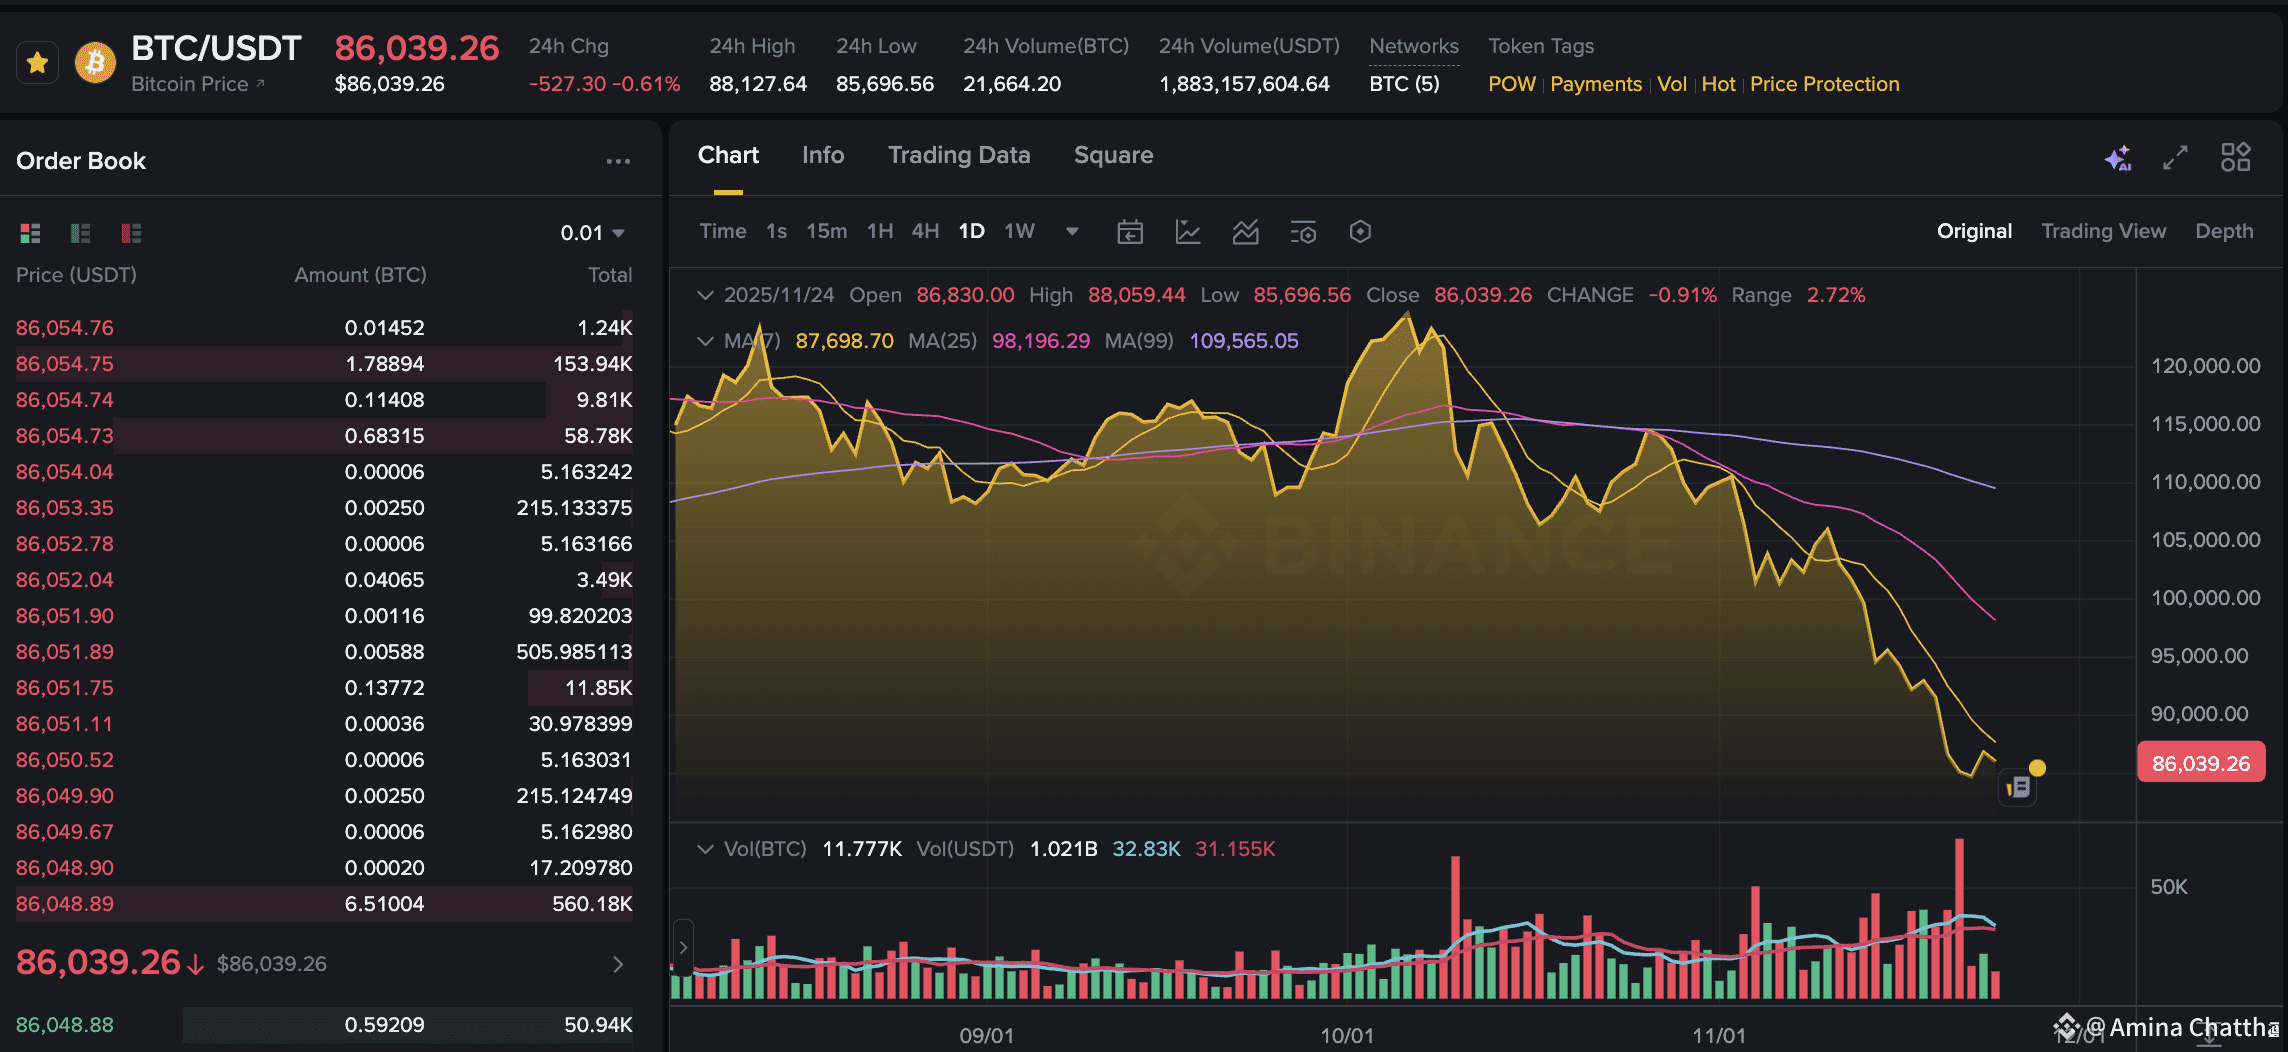Switch to the Trading View chart
The image size is (2288, 1052).
2103,231
